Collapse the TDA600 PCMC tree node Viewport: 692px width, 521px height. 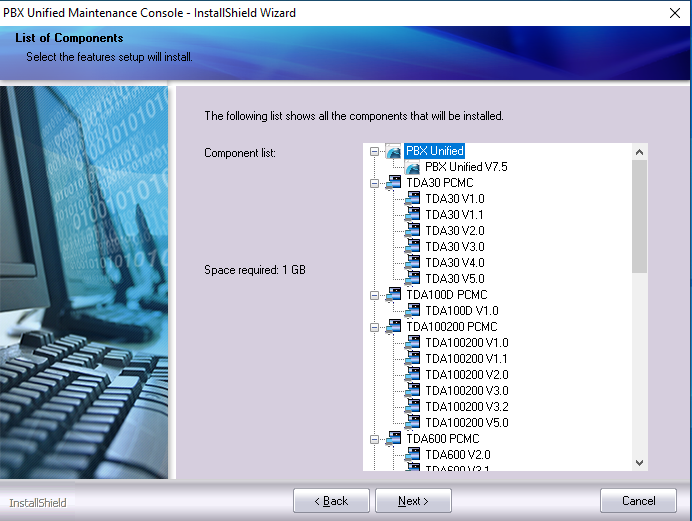(x=374, y=439)
